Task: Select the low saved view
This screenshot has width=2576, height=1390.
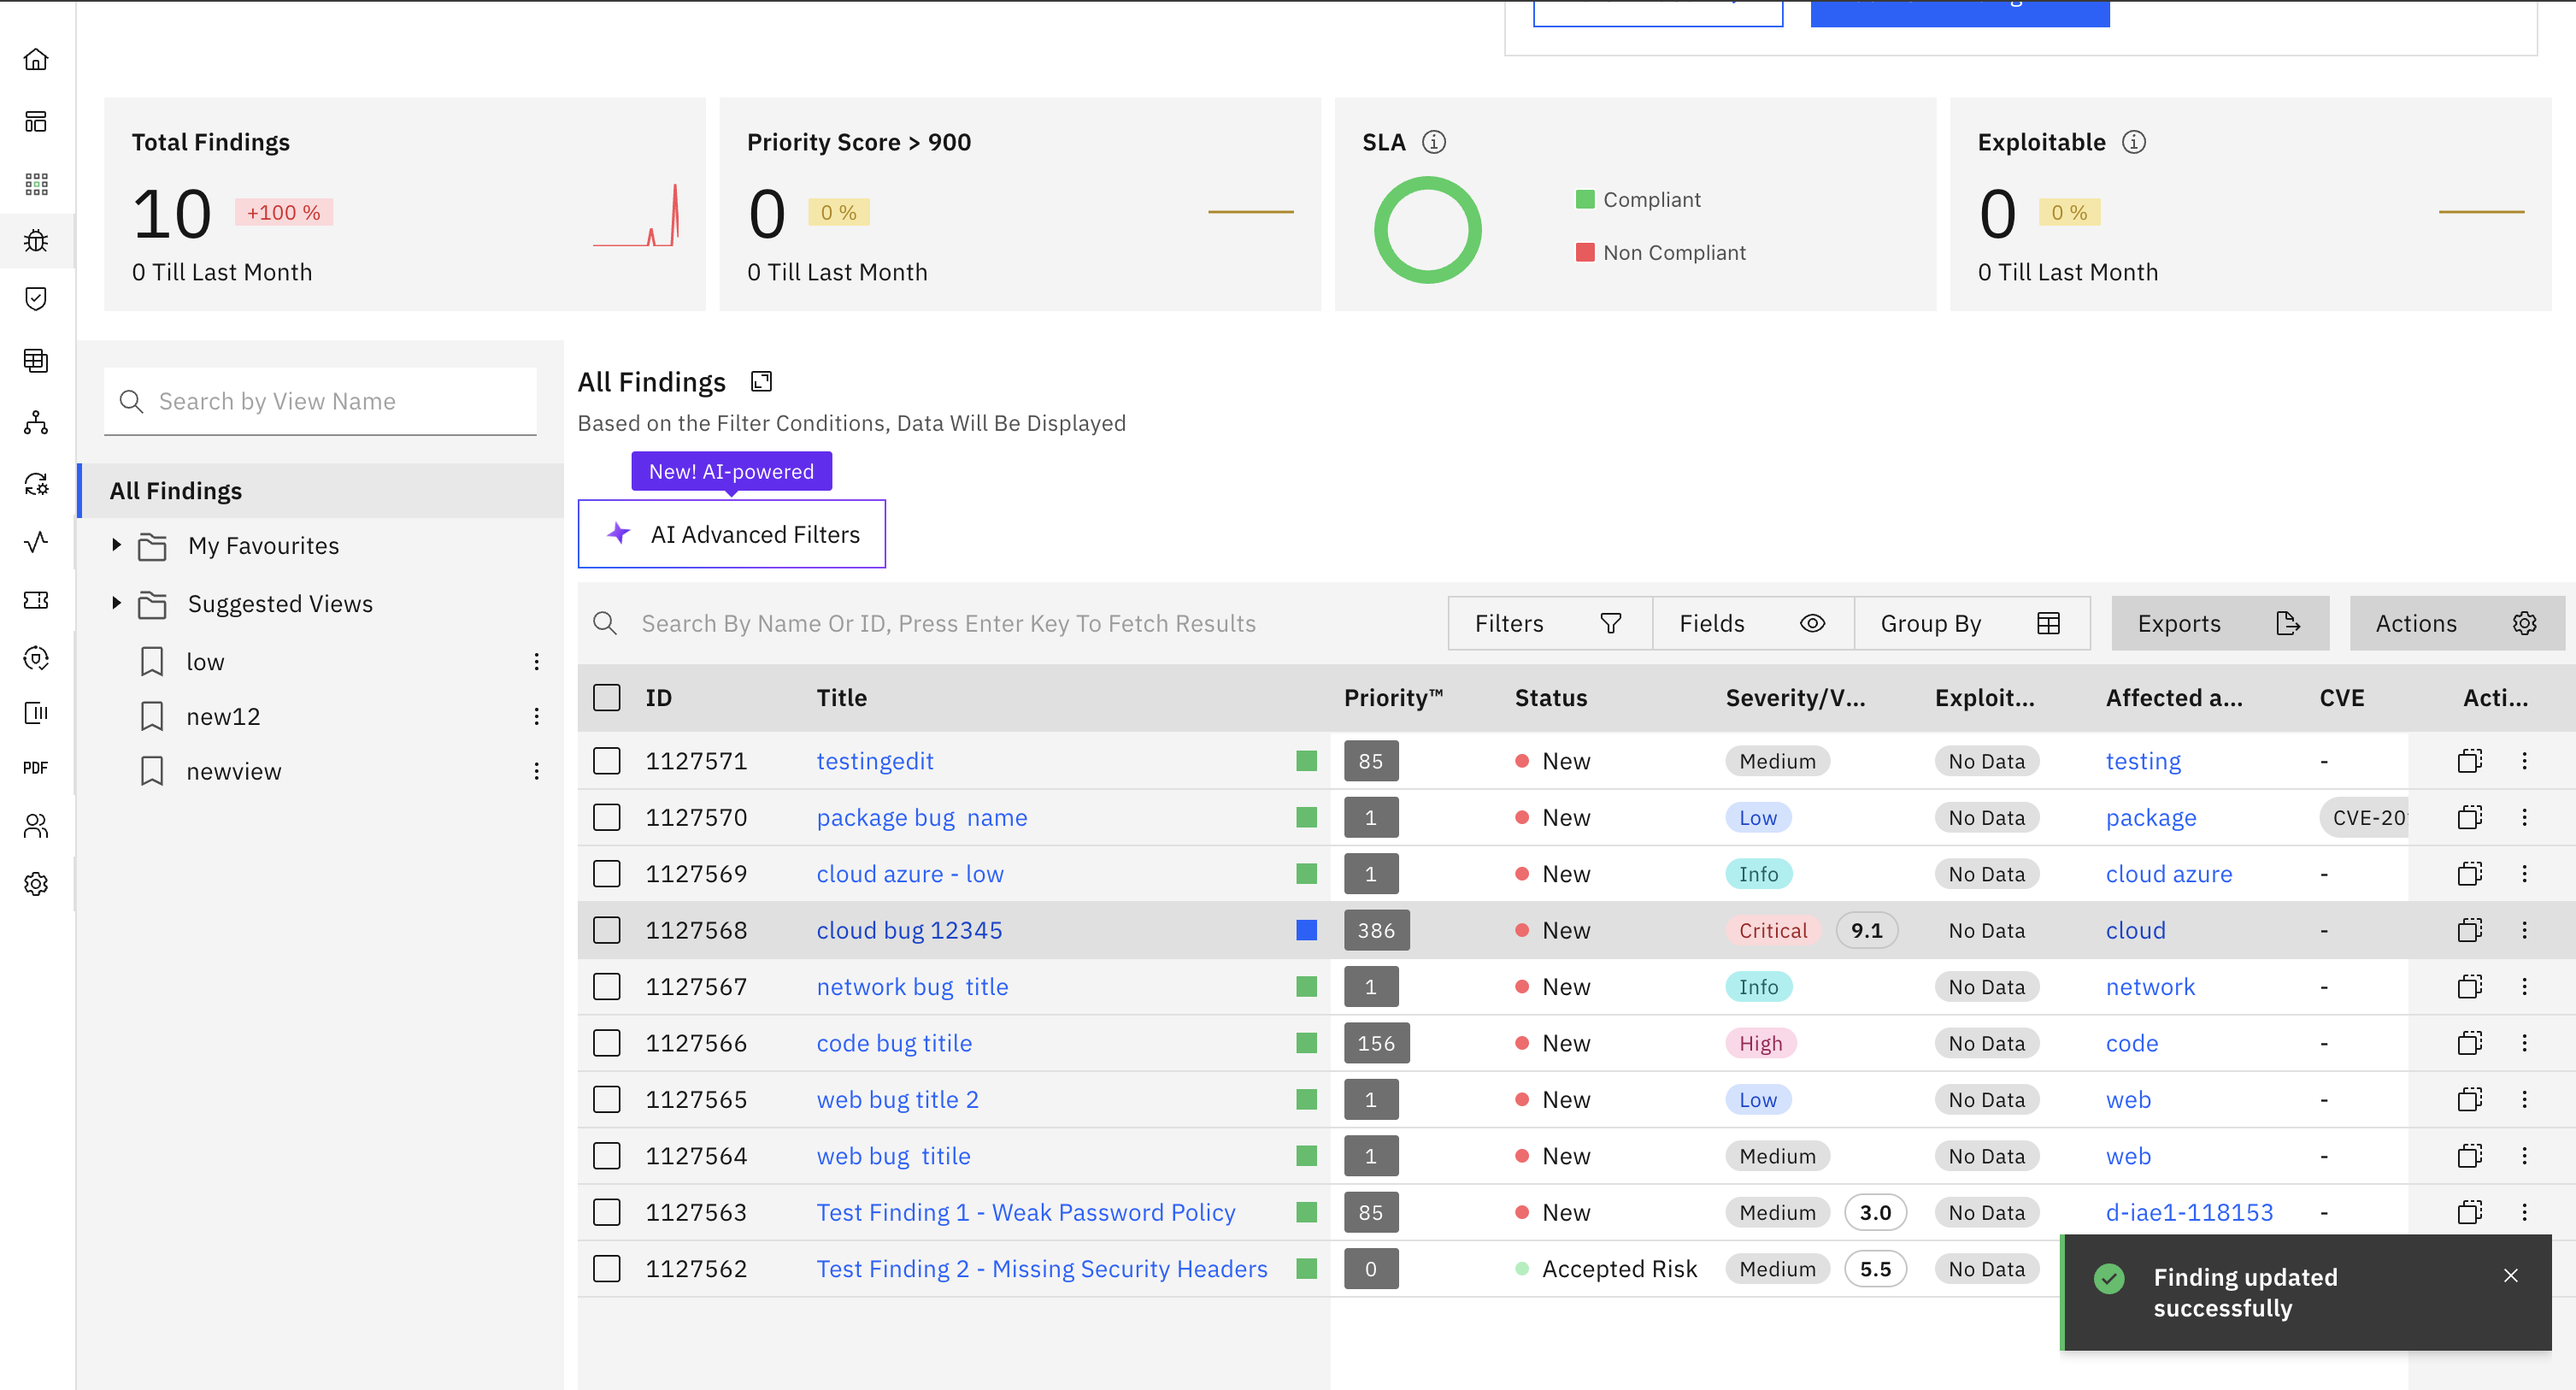Action: point(206,662)
